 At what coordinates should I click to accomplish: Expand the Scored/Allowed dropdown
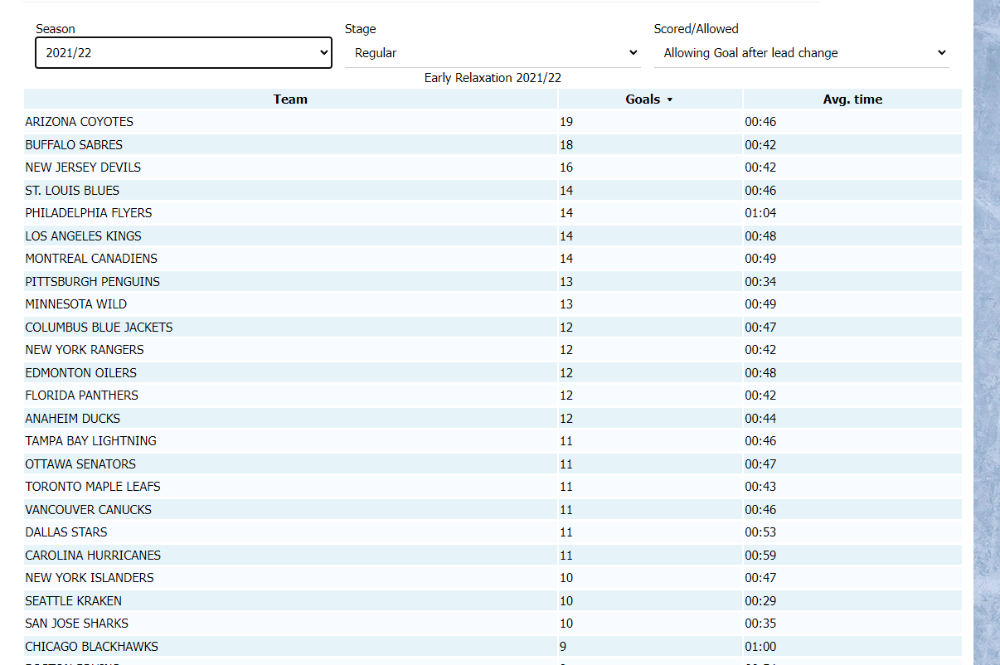coord(802,53)
